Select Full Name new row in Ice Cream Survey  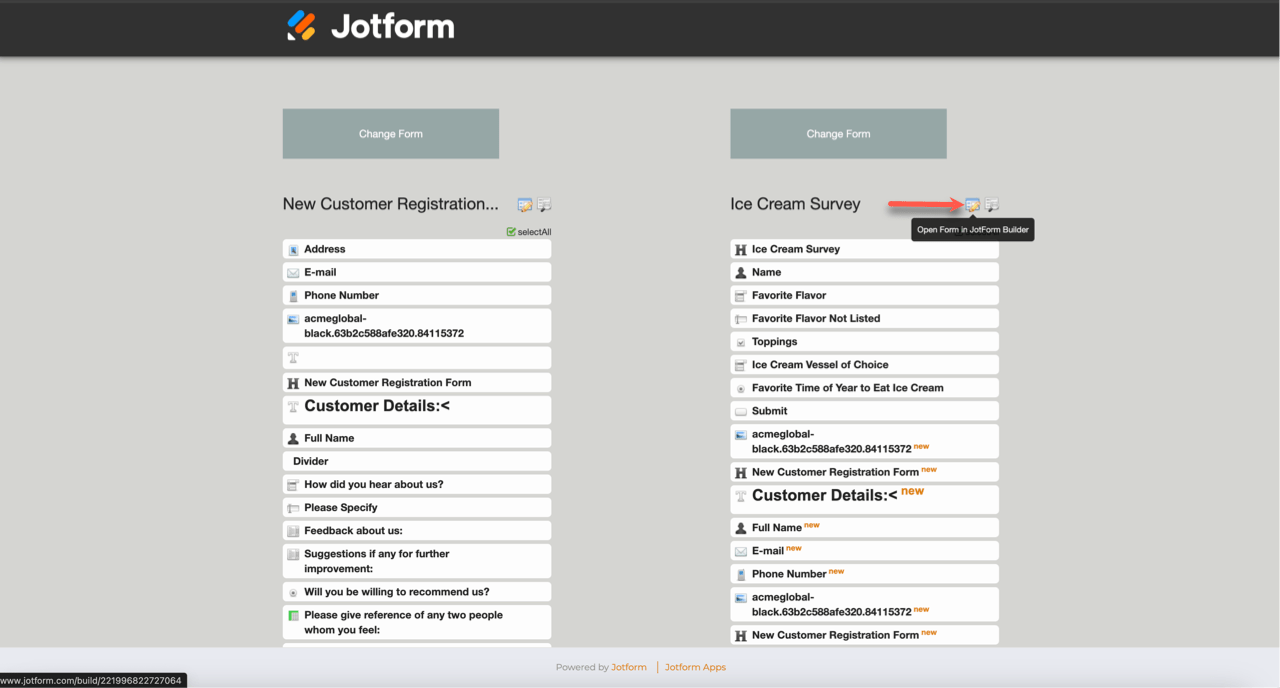(x=865, y=527)
